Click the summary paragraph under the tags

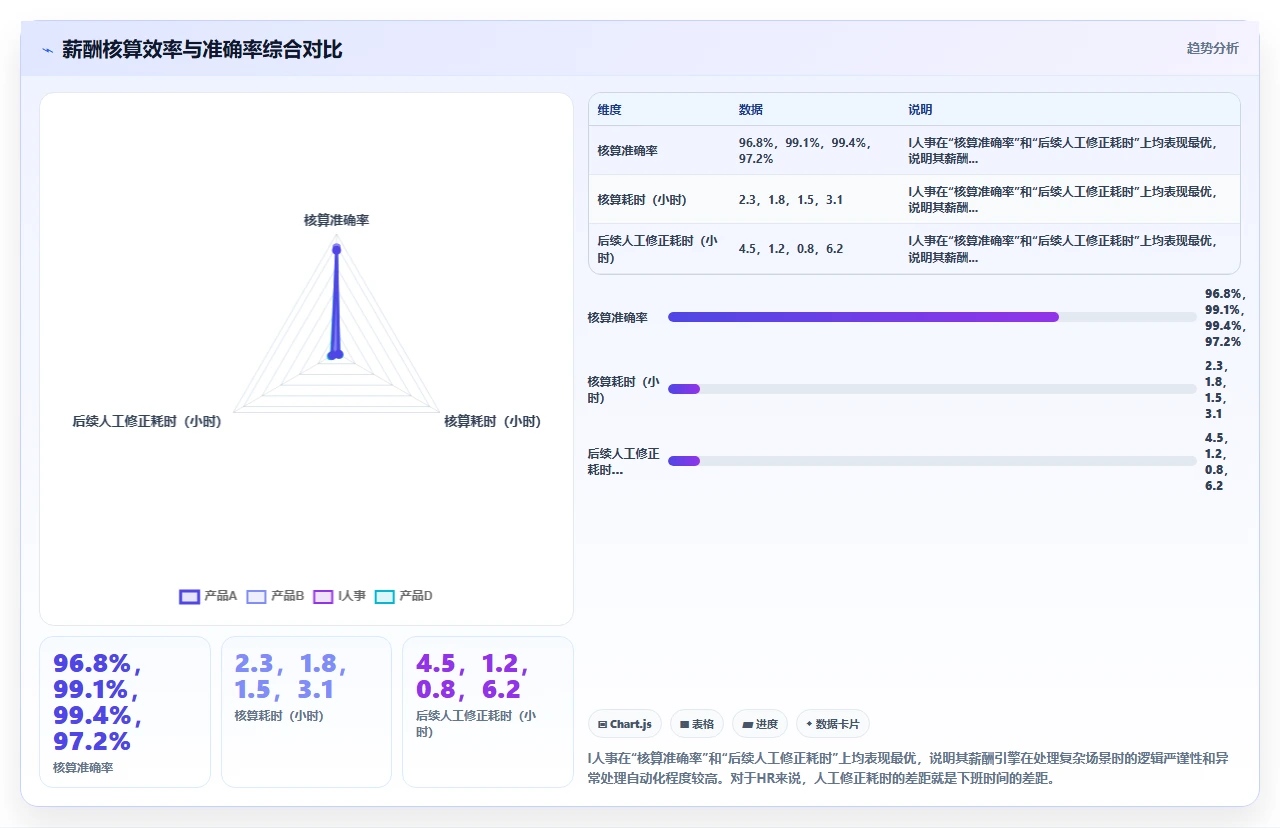coord(908,768)
